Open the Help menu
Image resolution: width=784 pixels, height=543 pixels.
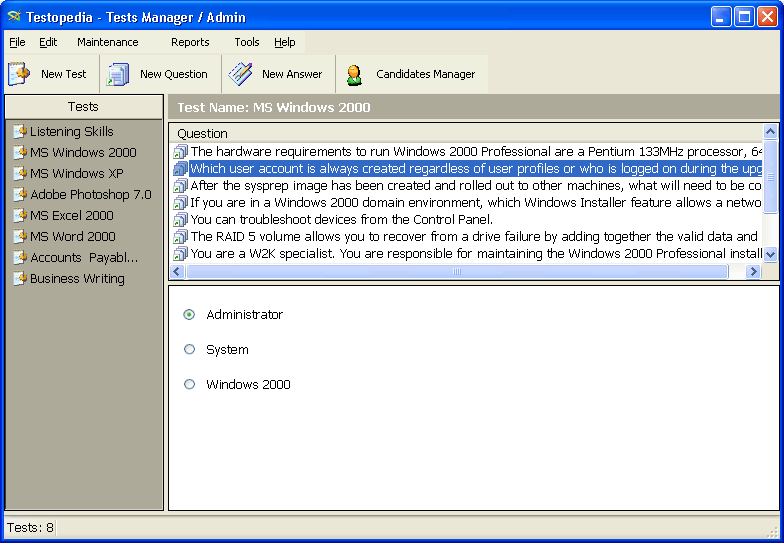pyautogui.click(x=284, y=42)
